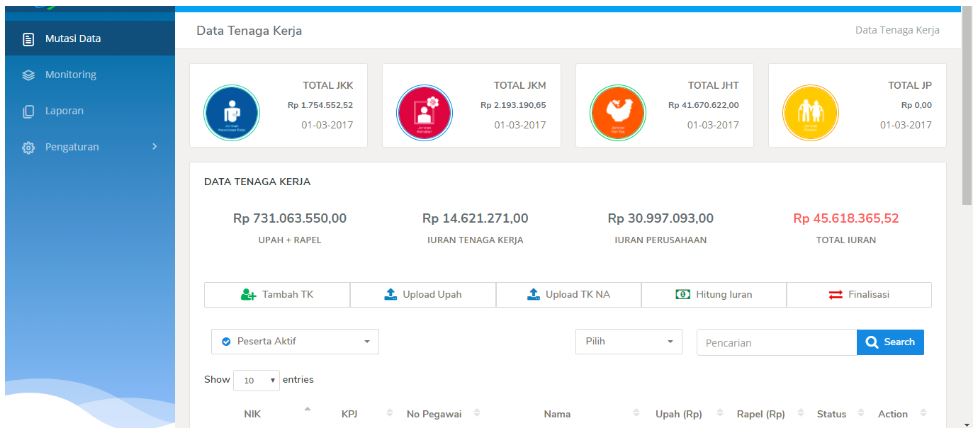980x435 pixels.
Task: Sort by the Upah (Rp) column
Action: [x=679, y=414]
